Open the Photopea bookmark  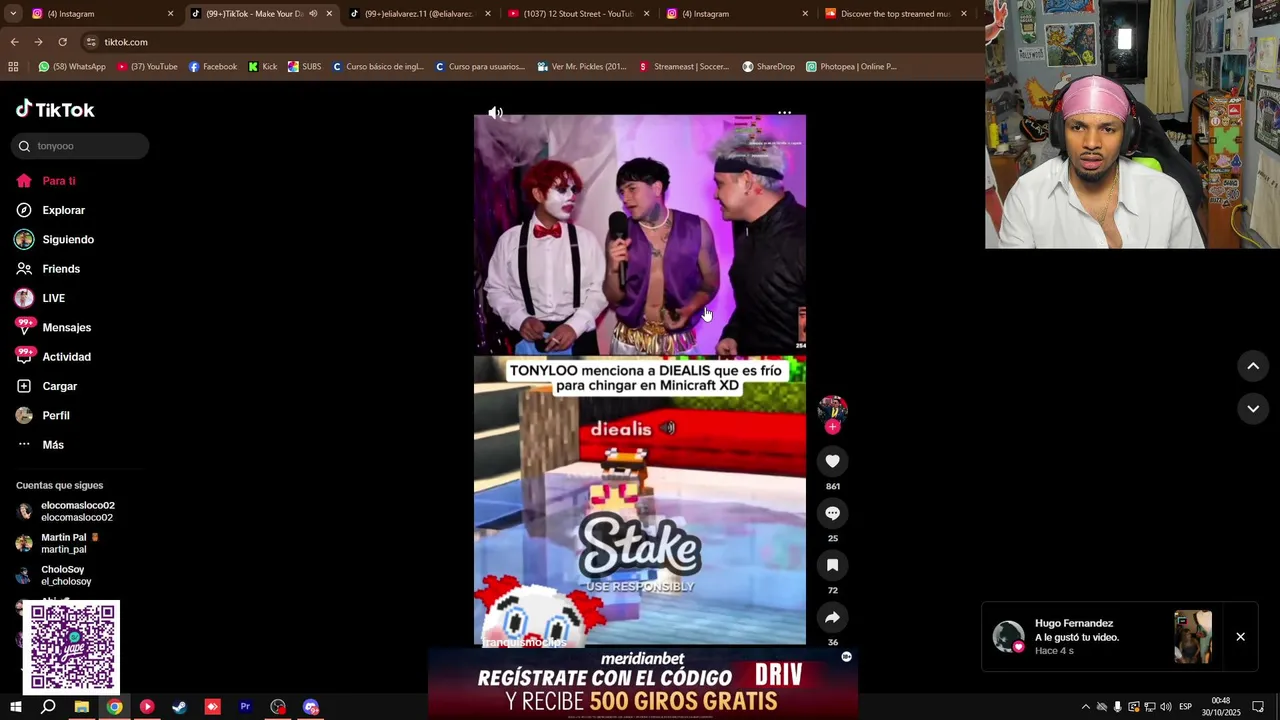click(851, 67)
